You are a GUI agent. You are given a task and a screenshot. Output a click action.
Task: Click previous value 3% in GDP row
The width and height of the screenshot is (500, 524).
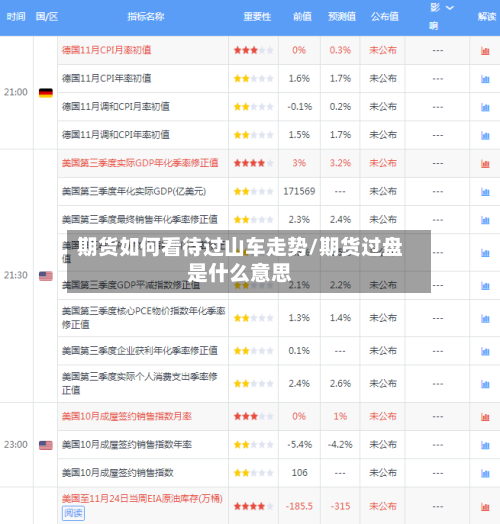299,163
